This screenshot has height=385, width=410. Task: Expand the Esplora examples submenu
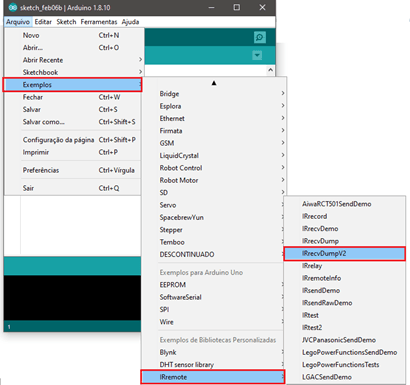pos(214,106)
